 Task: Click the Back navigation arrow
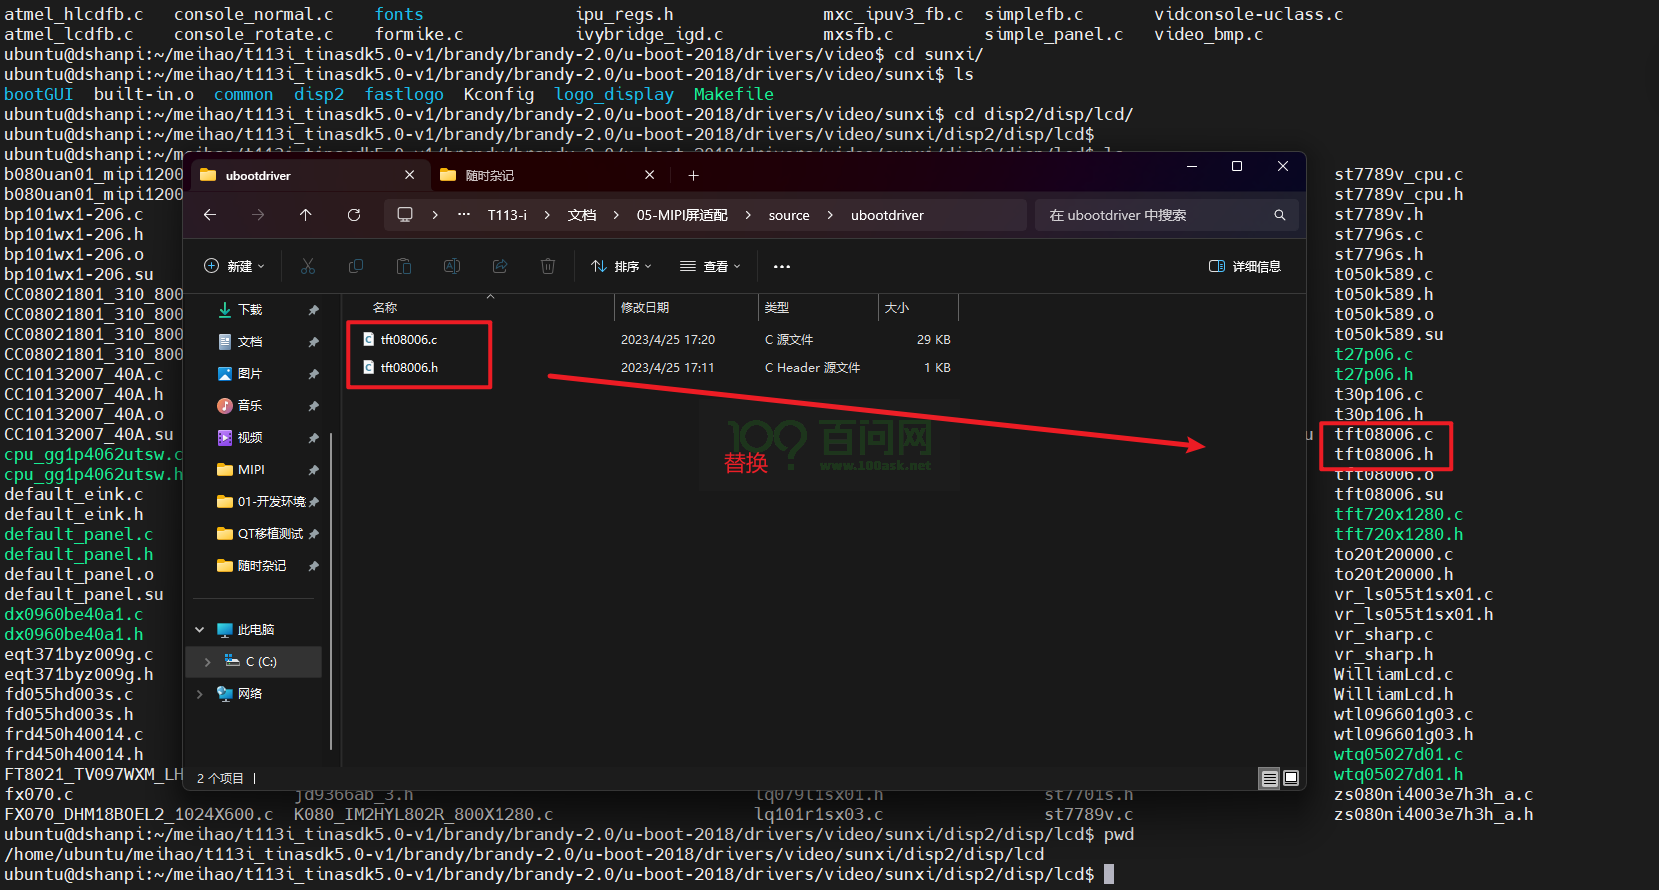click(210, 215)
